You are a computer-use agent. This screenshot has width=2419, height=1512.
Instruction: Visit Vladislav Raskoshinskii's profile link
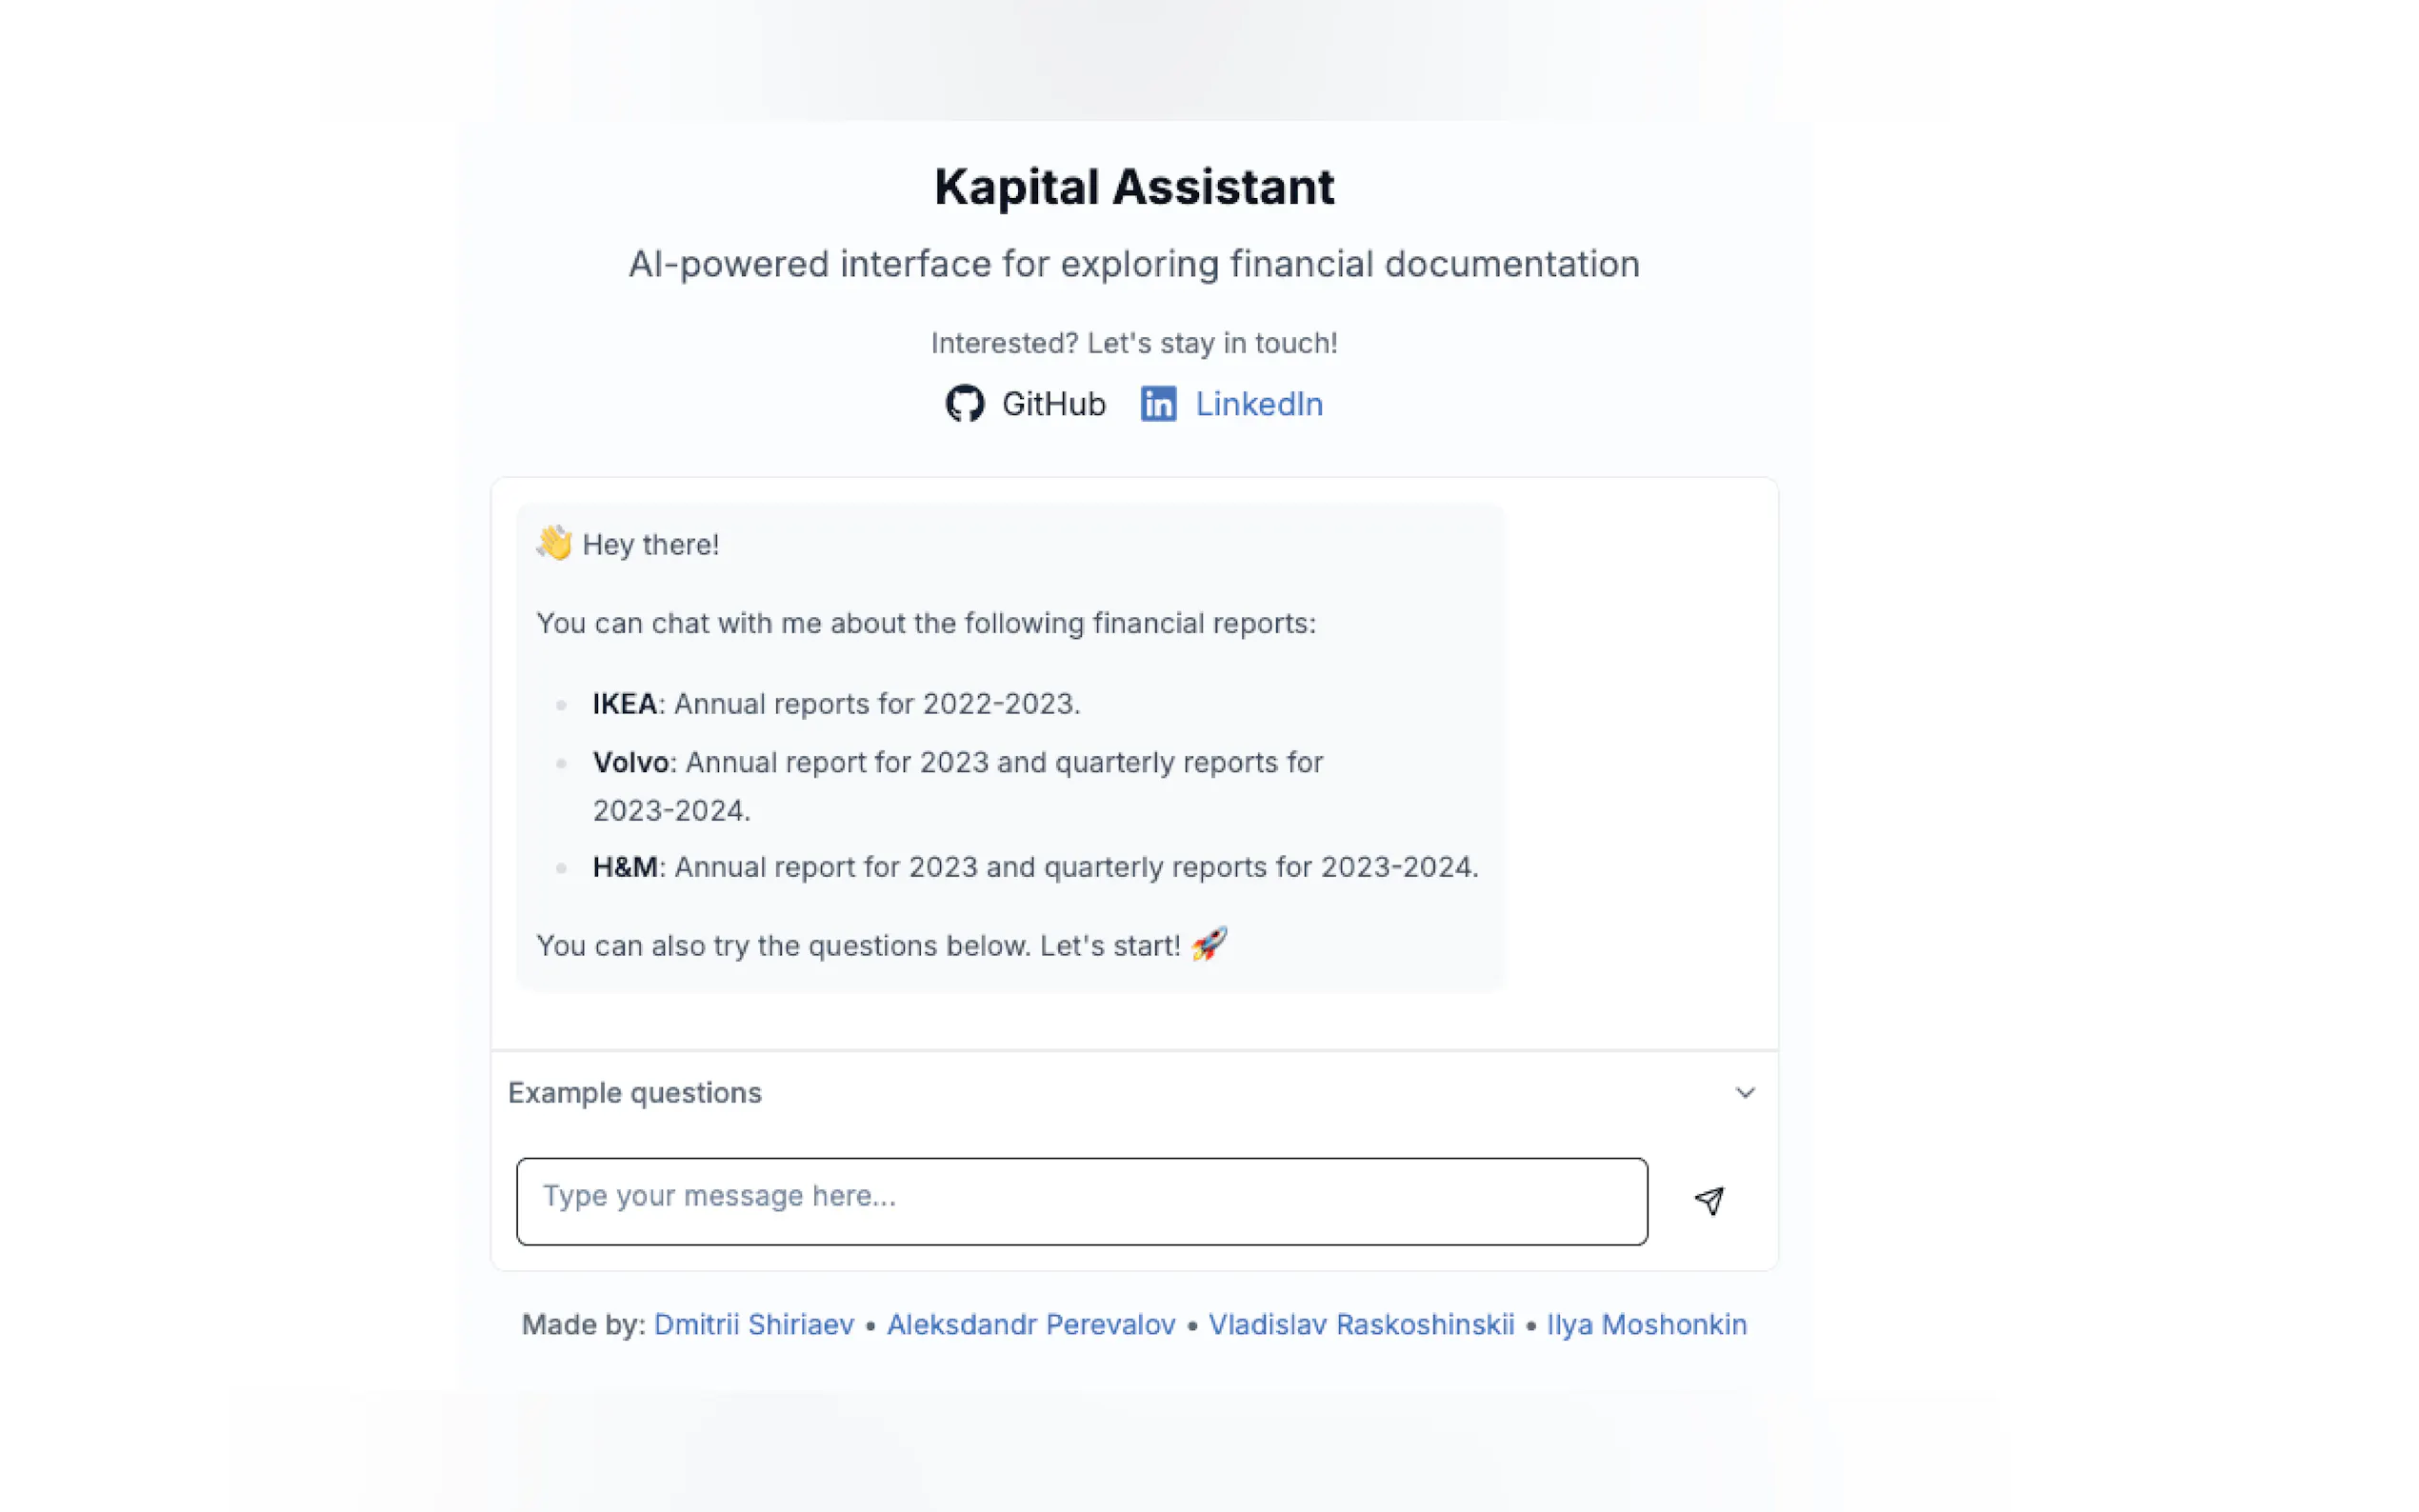[1360, 1324]
